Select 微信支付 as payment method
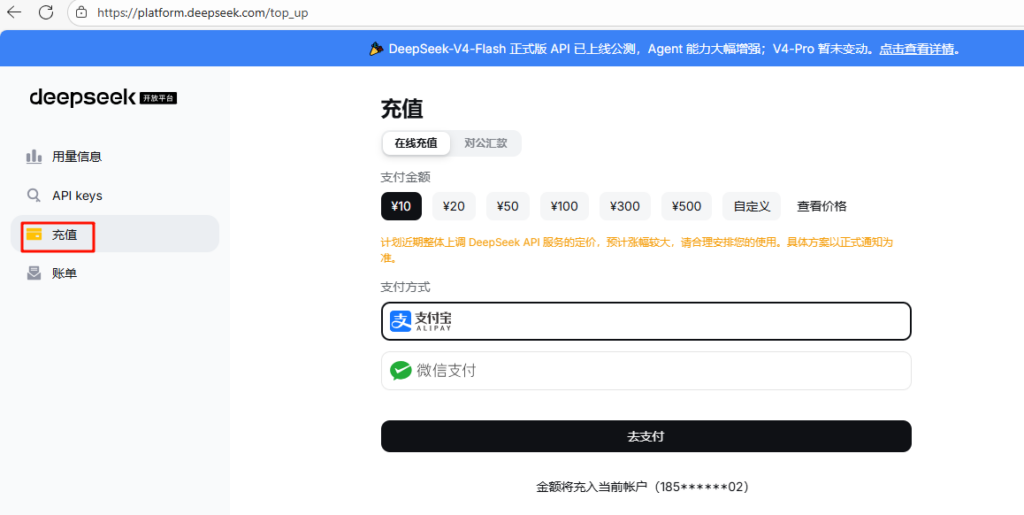The width and height of the screenshot is (1024, 515). pos(646,371)
